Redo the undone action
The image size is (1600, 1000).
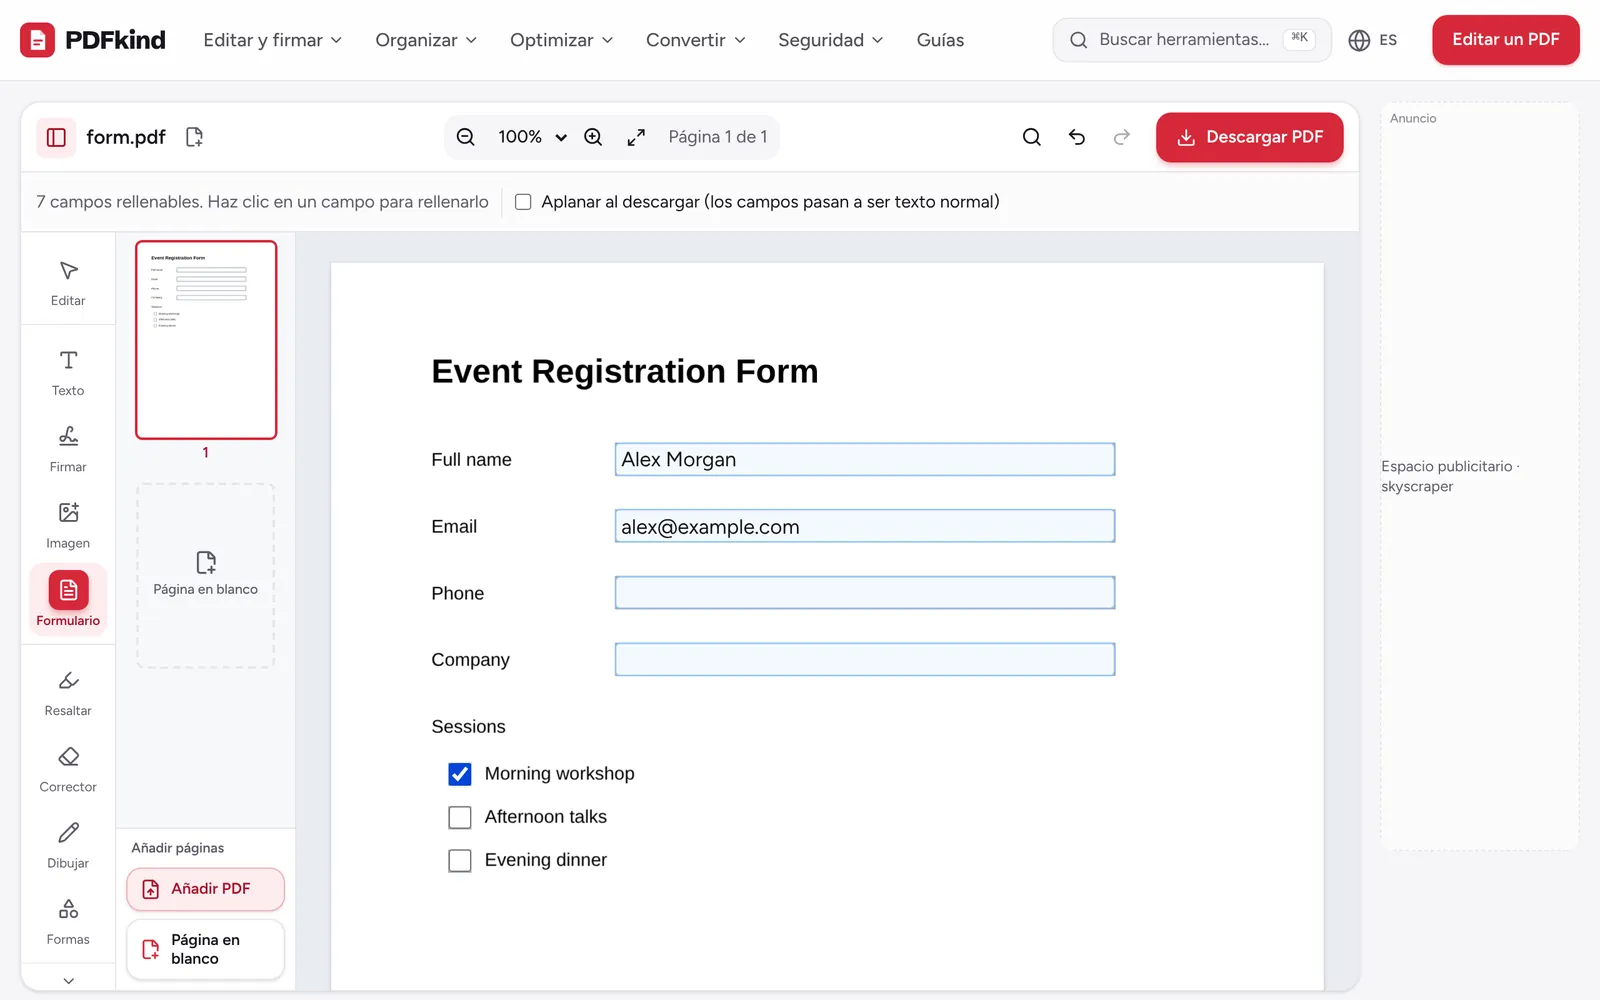point(1122,137)
